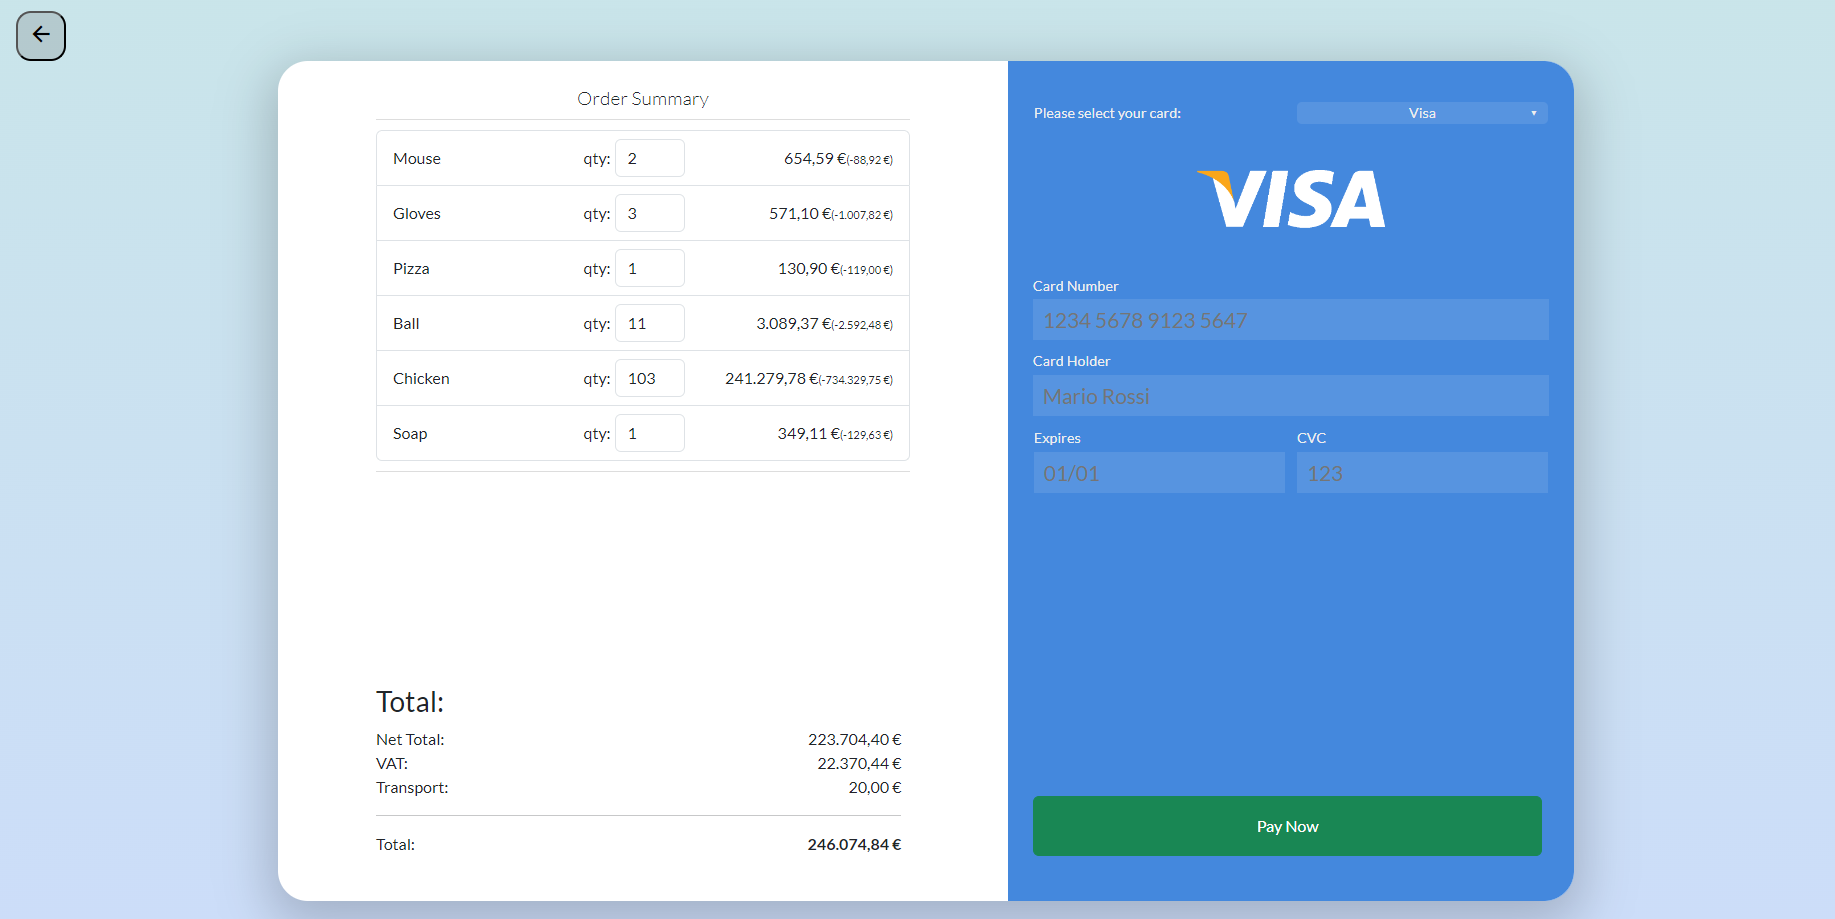Screen dimensions: 1835x919
Task: Select the Mouse item row name
Action: 417,159
